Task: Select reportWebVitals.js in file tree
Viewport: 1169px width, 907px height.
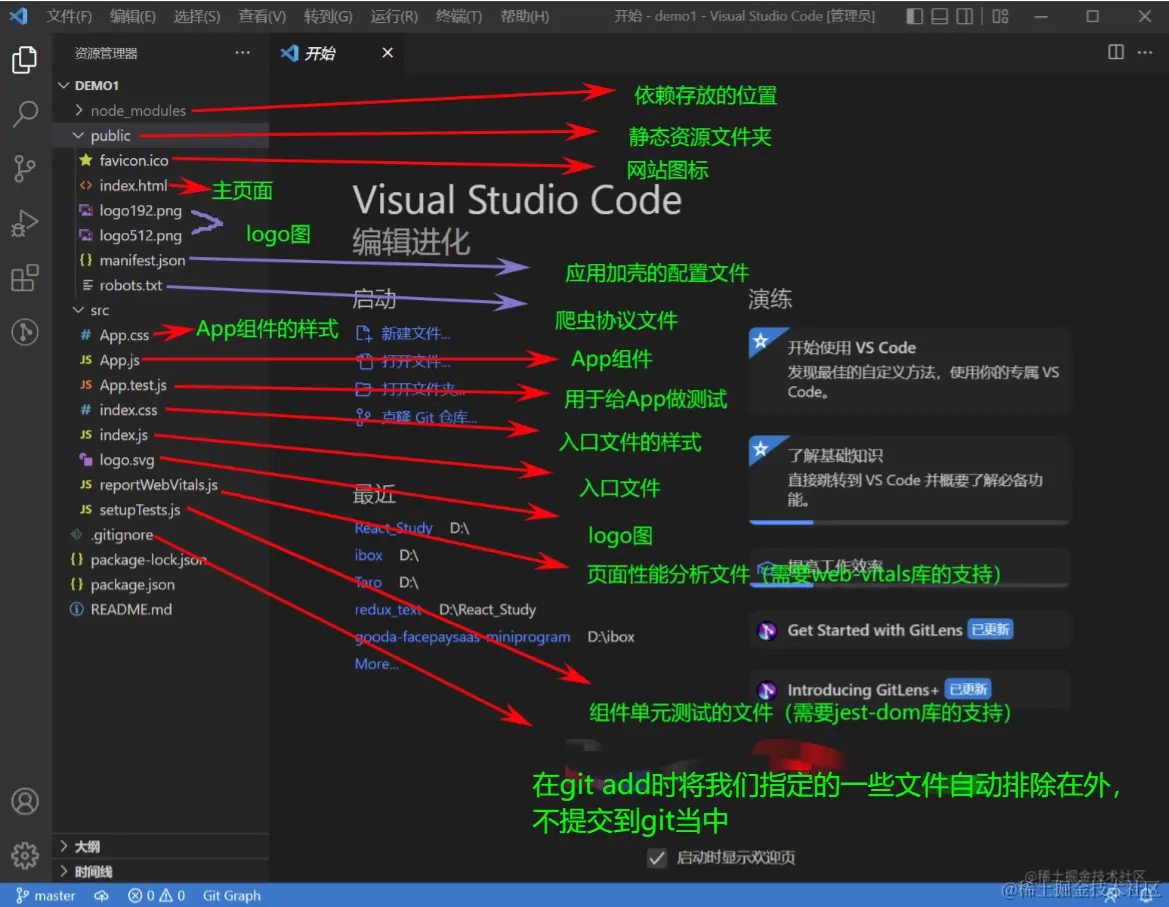Action: [160, 484]
